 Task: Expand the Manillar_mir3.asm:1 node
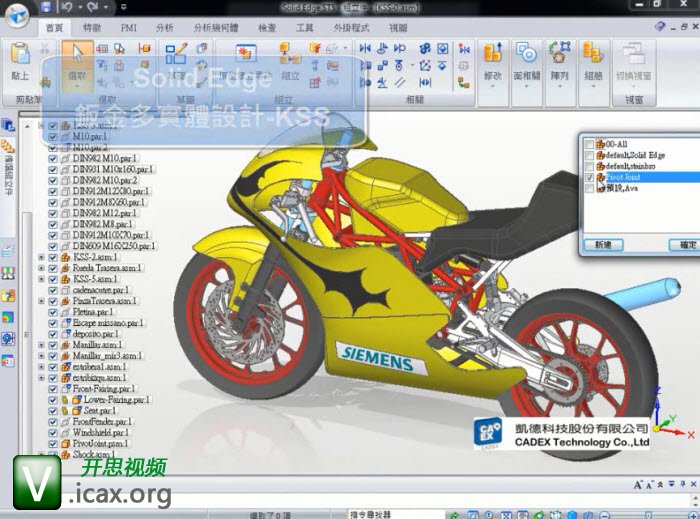[41, 356]
